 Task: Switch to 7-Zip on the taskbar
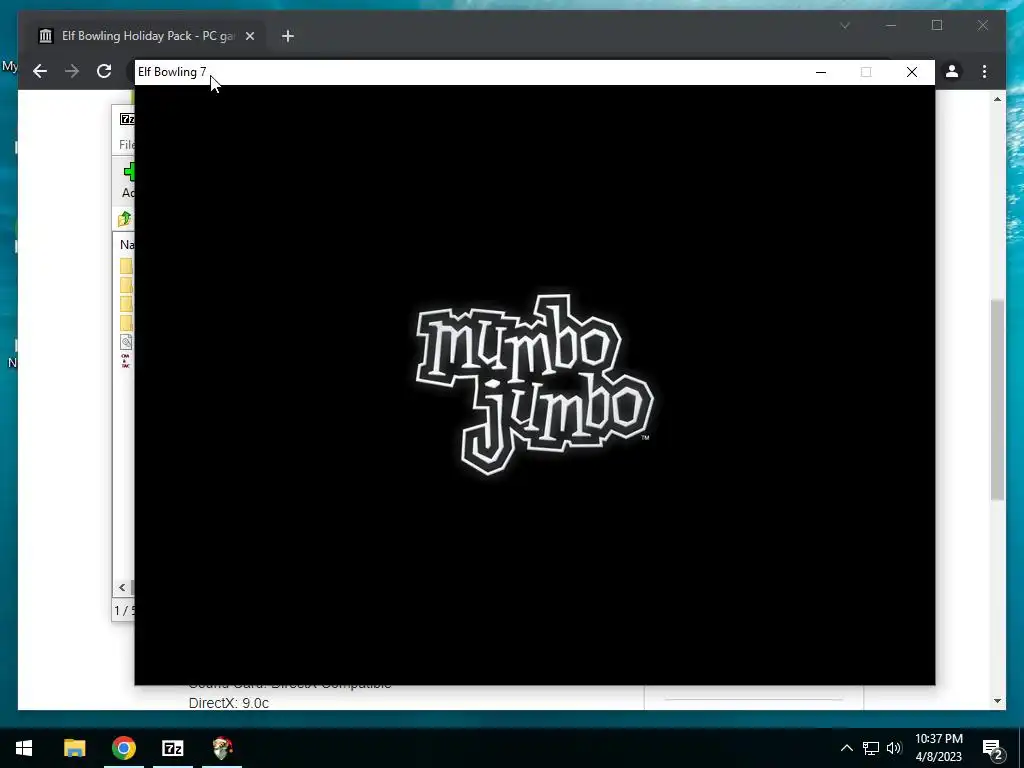pos(173,748)
